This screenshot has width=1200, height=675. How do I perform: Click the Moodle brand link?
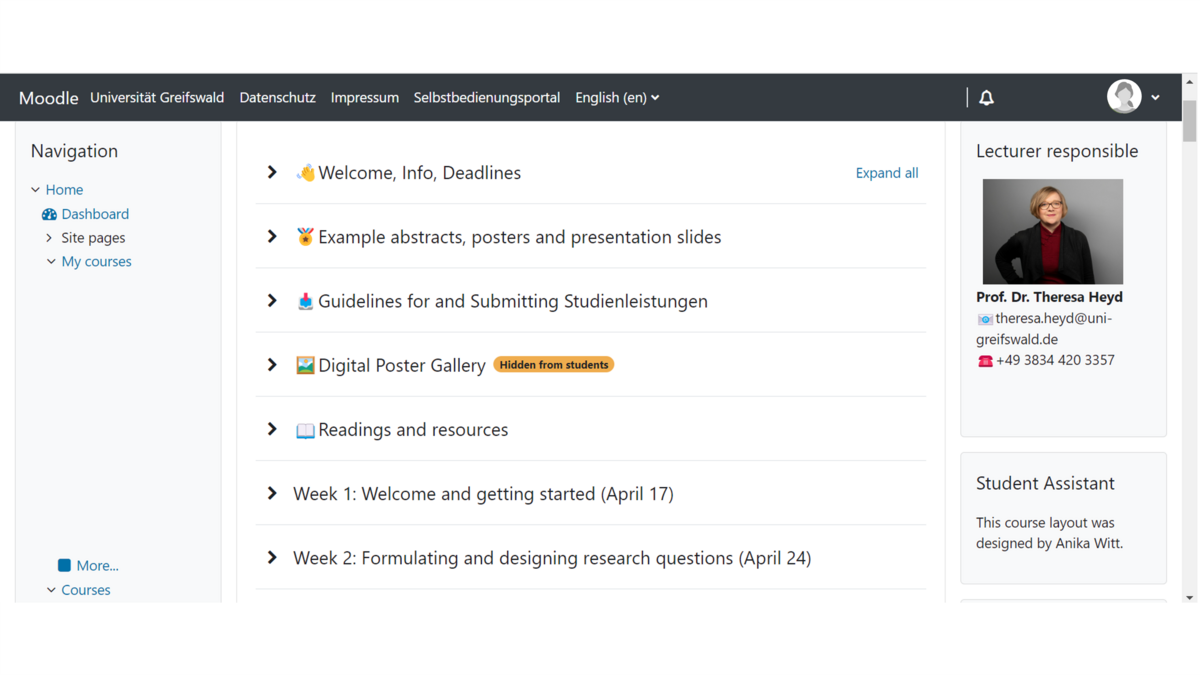click(x=48, y=98)
